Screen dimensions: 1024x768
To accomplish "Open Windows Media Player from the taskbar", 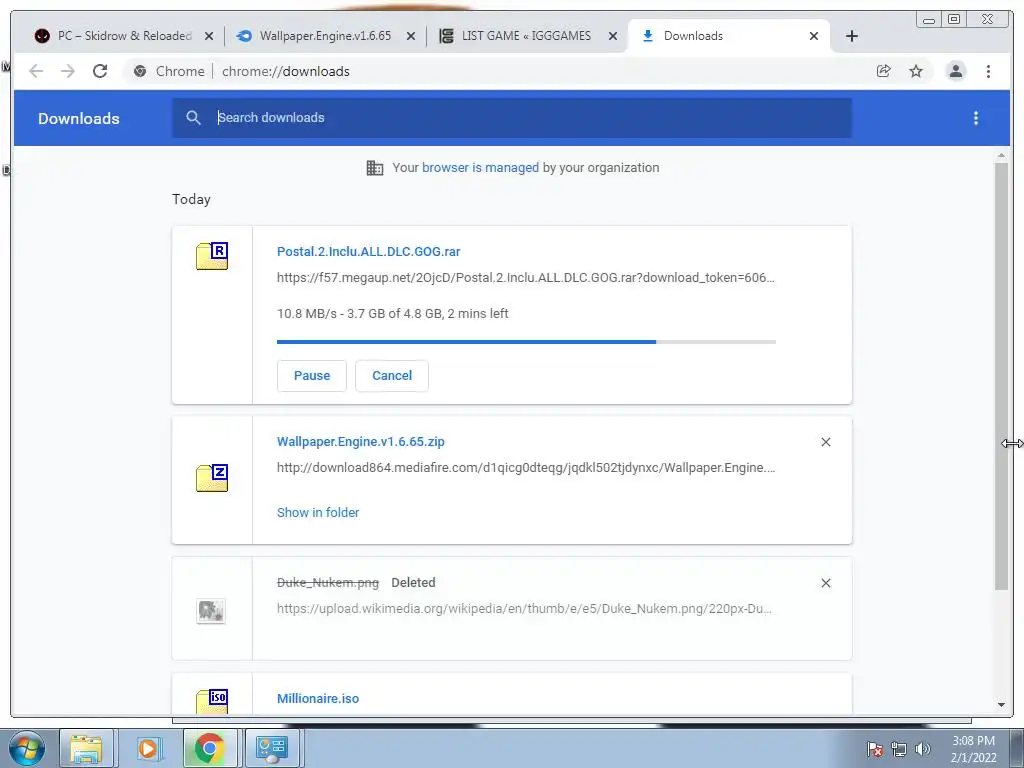I will [x=148, y=748].
